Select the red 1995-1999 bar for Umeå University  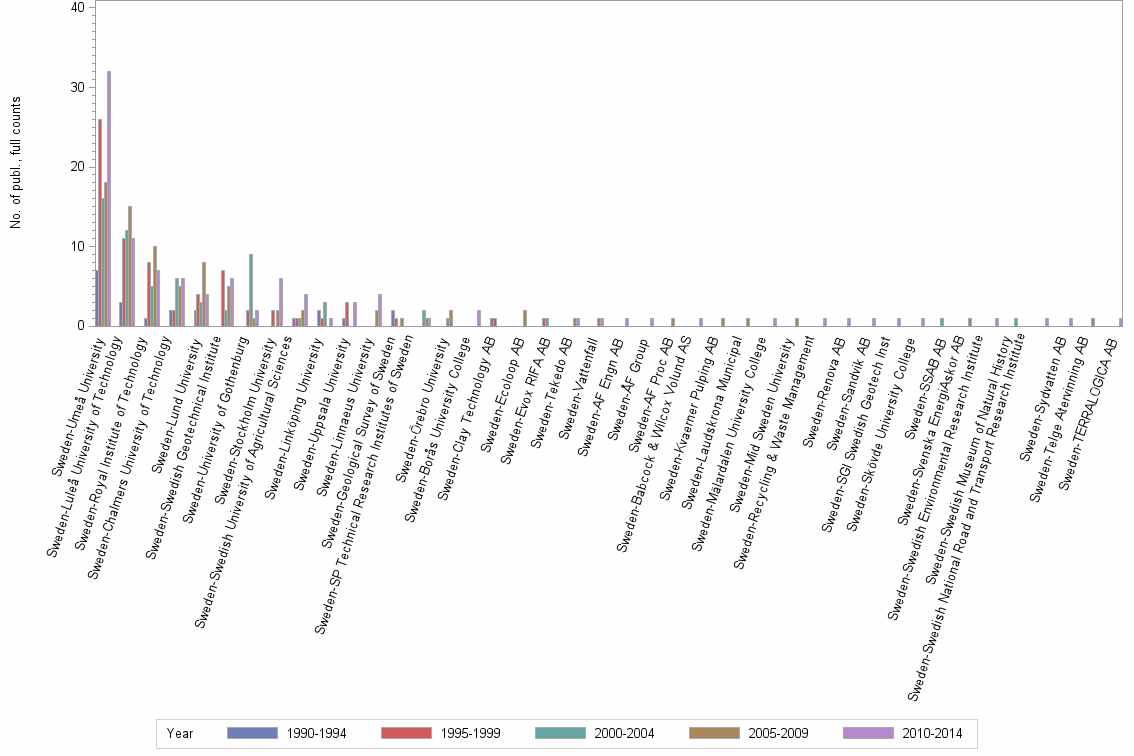click(x=100, y=220)
